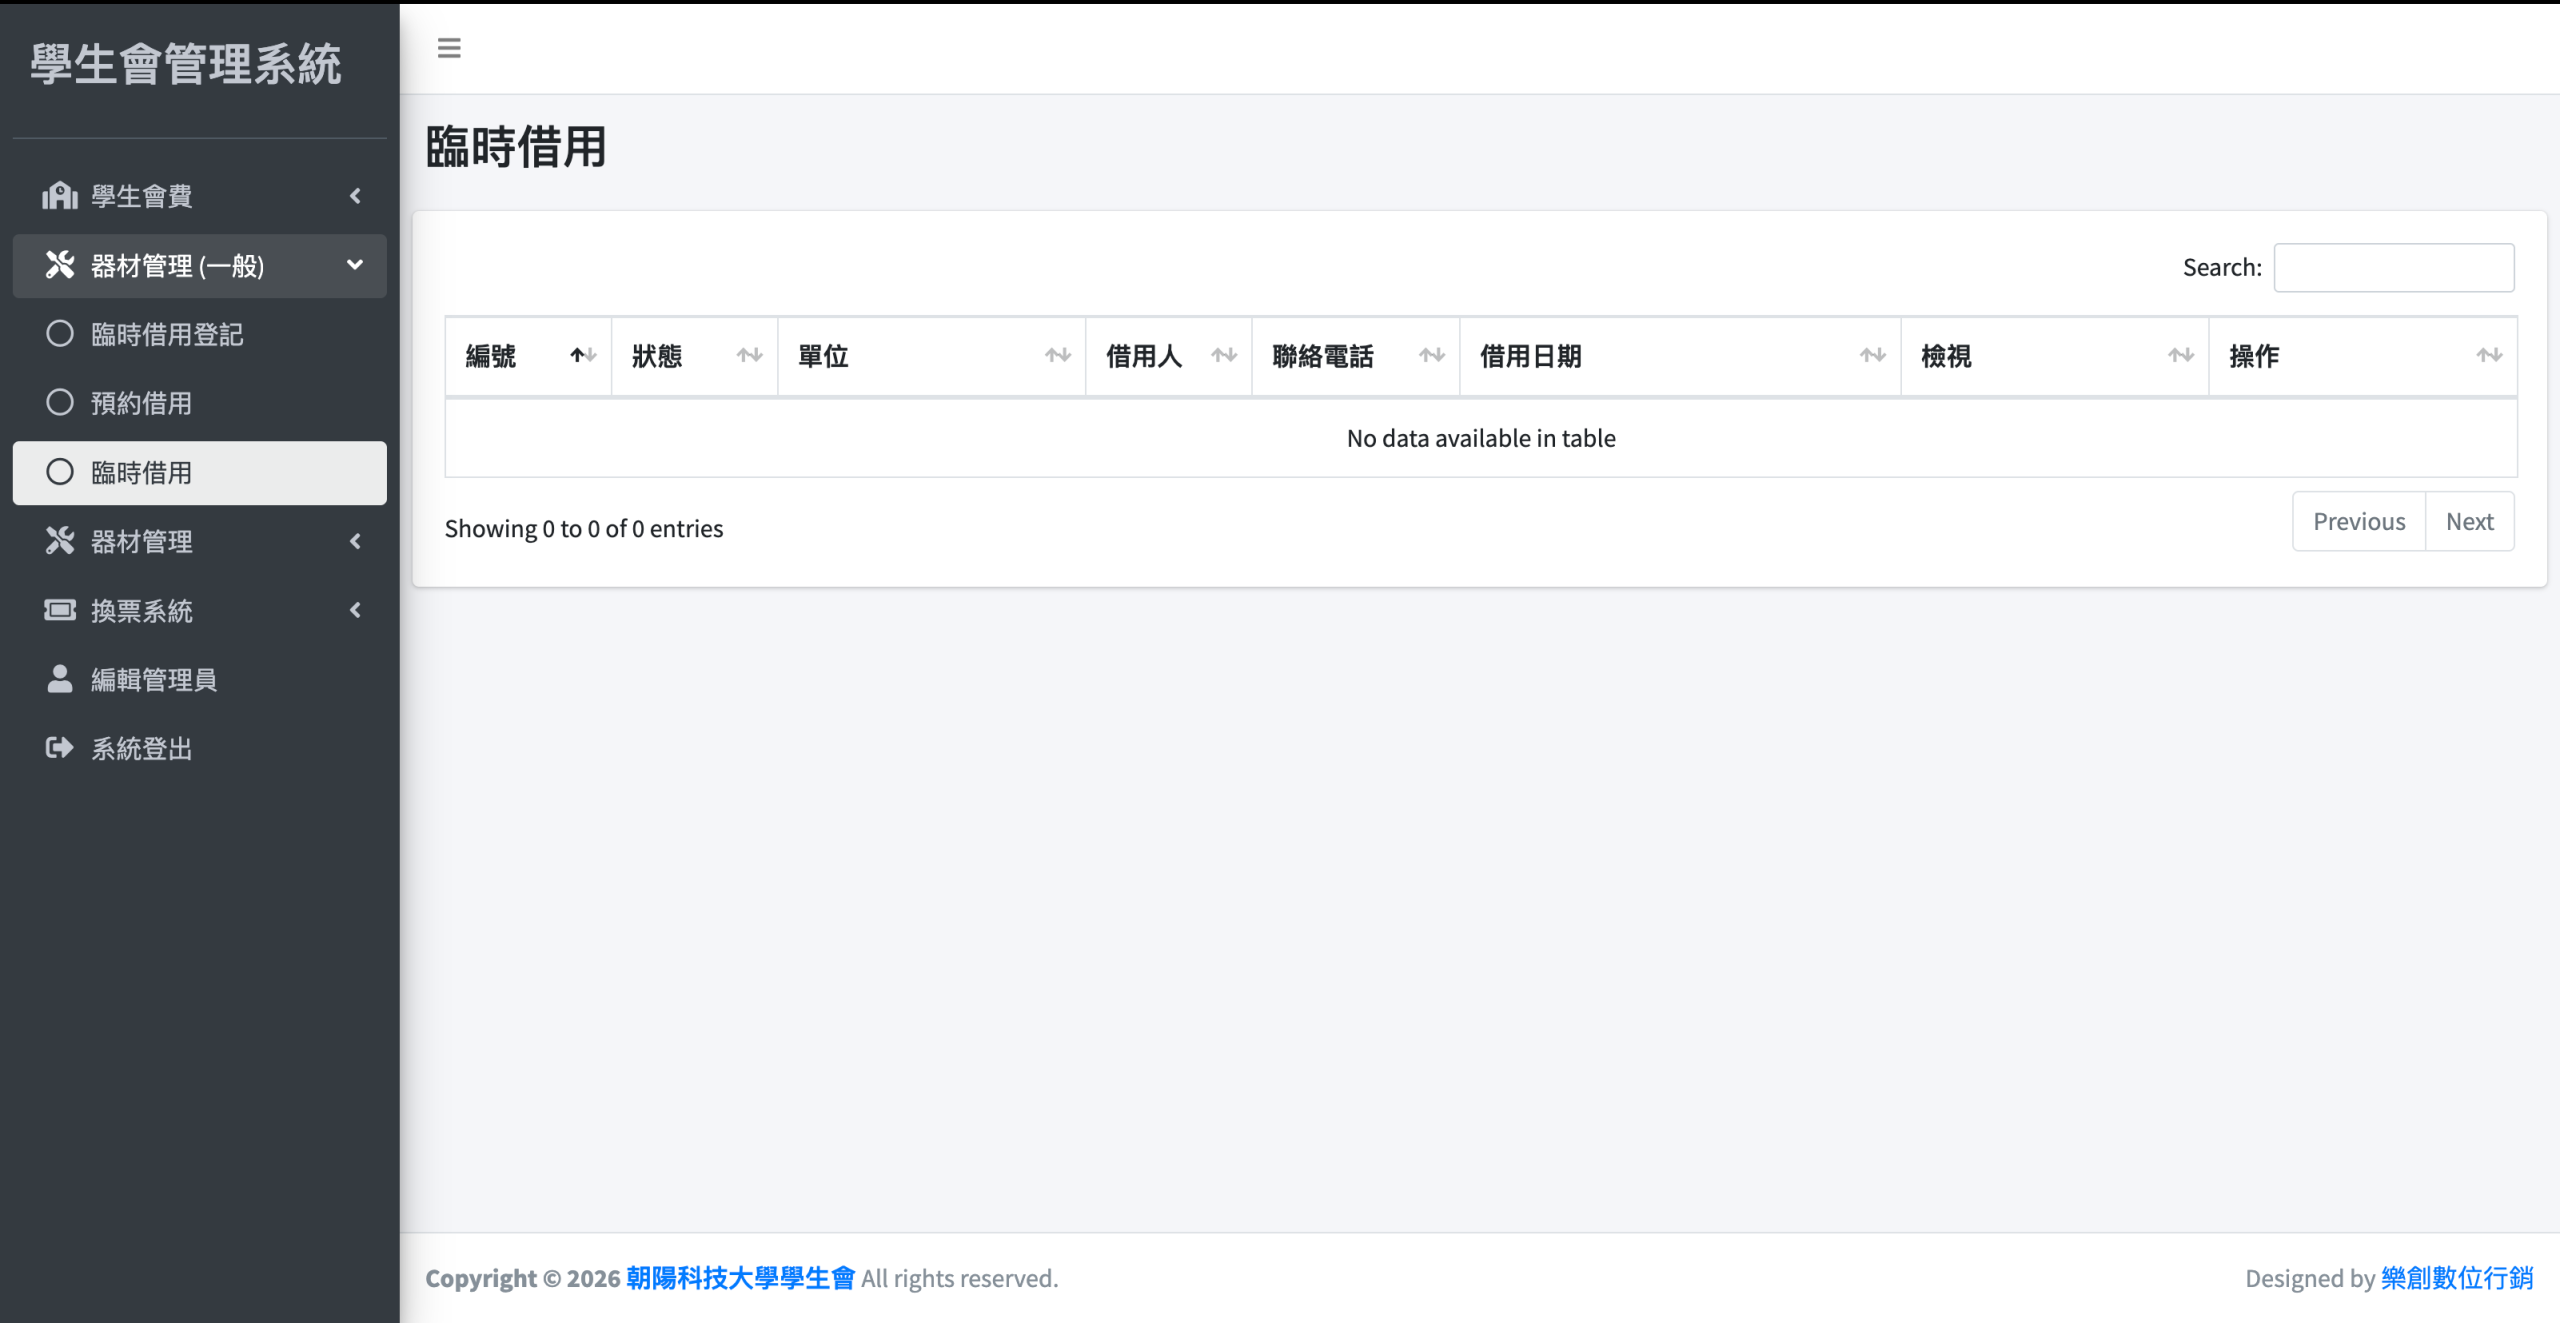Click the user icon for 編輯管理員
Image resolution: width=2560 pixels, height=1323 pixels.
click(60, 679)
